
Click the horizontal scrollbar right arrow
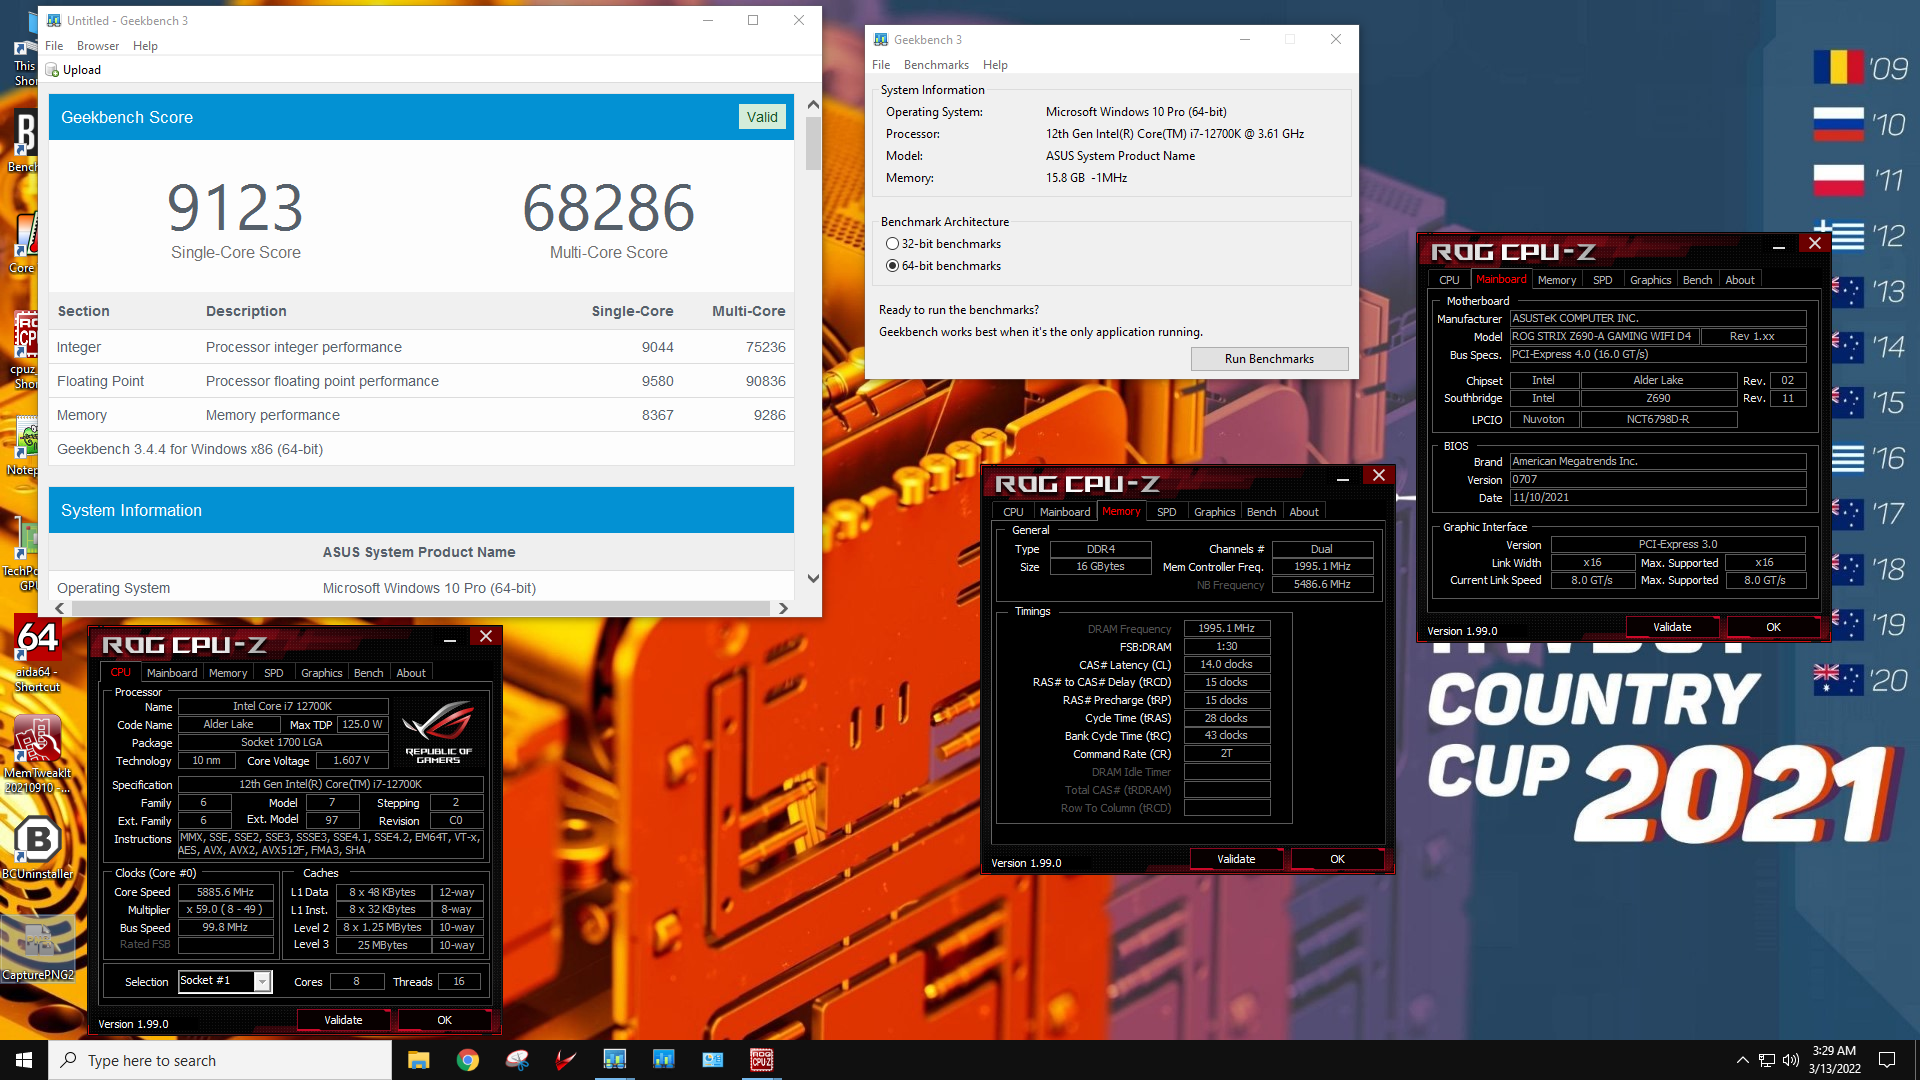pyautogui.click(x=783, y=608)
